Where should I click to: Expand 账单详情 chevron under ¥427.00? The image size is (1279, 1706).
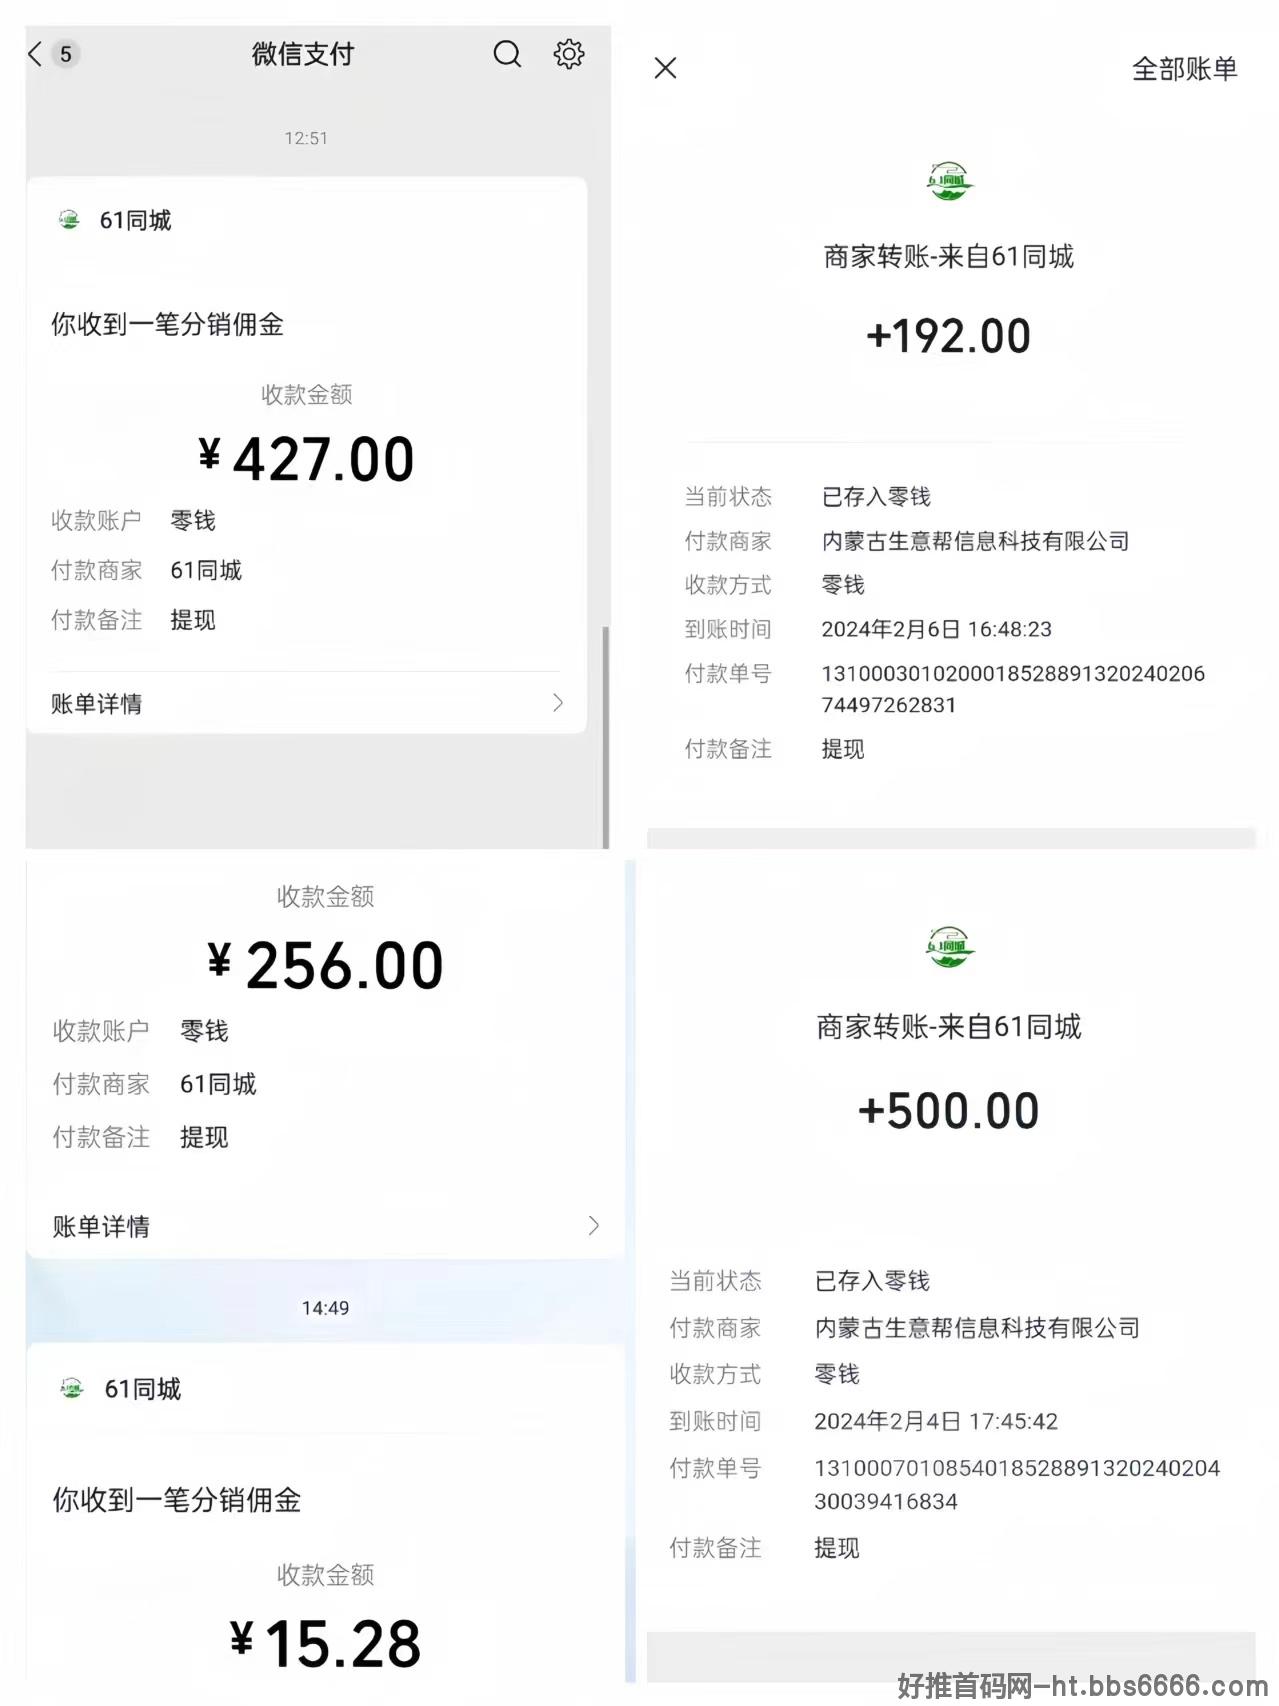coord(558,703)
